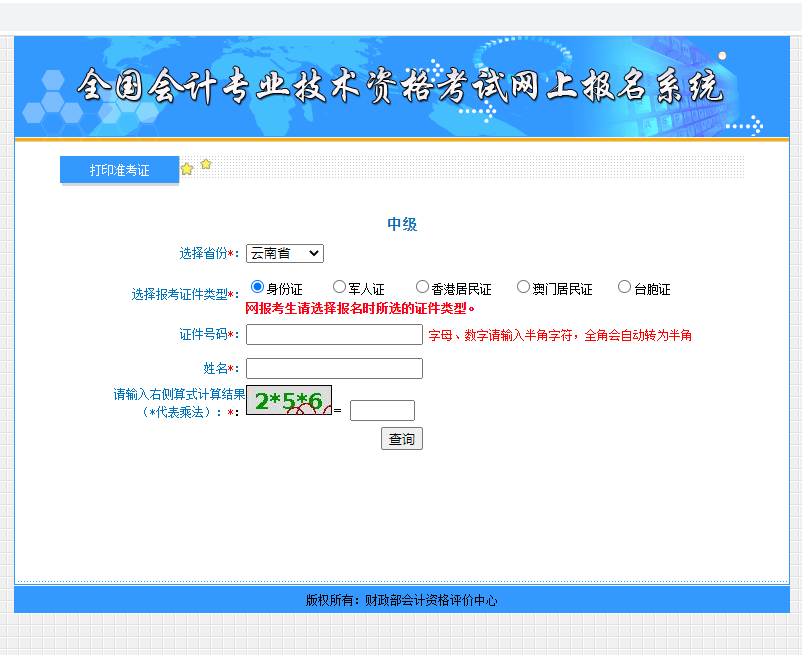The width and height of the screenshot is (802, 655).
Task: Click the smaller star icon right of tab
Action: pos(206,164)
